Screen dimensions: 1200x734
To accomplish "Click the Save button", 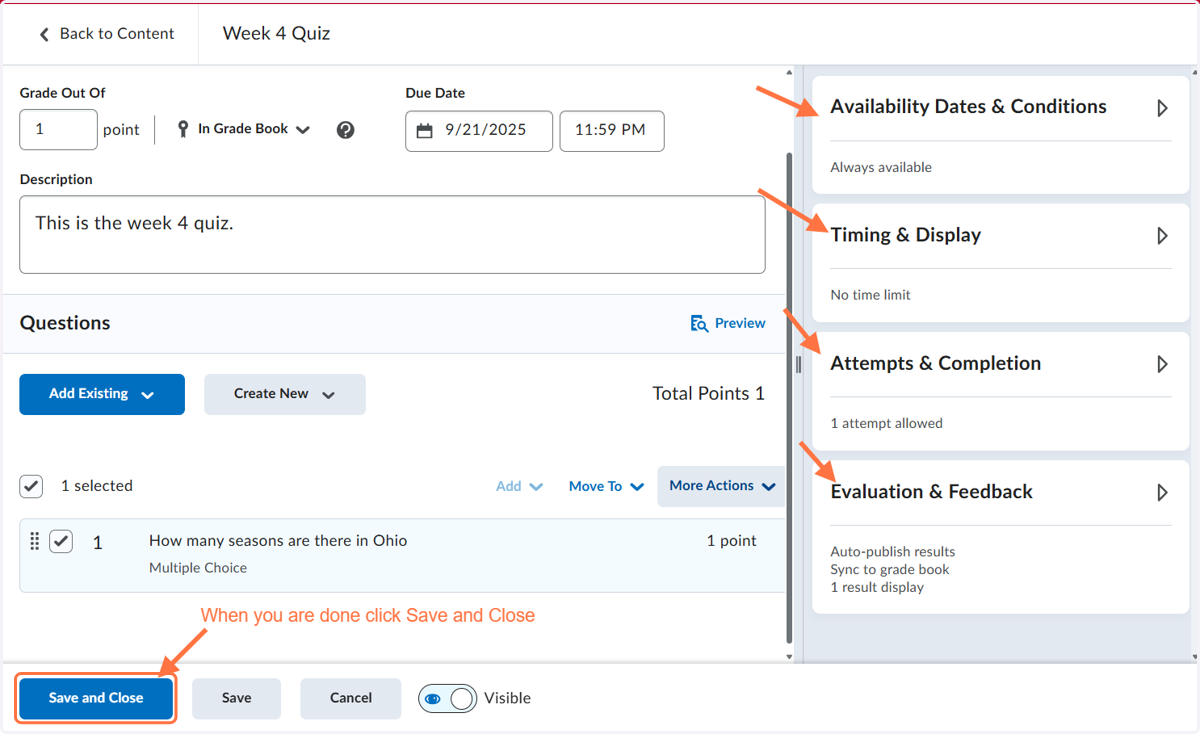I will pos(236,698).
